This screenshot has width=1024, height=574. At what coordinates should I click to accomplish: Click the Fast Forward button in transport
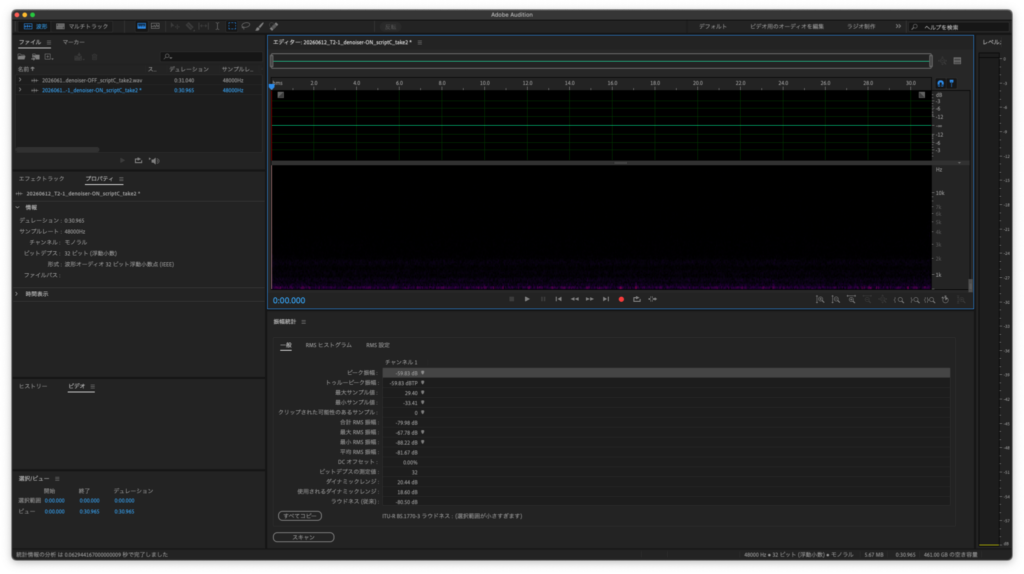(x=590, y=299)
